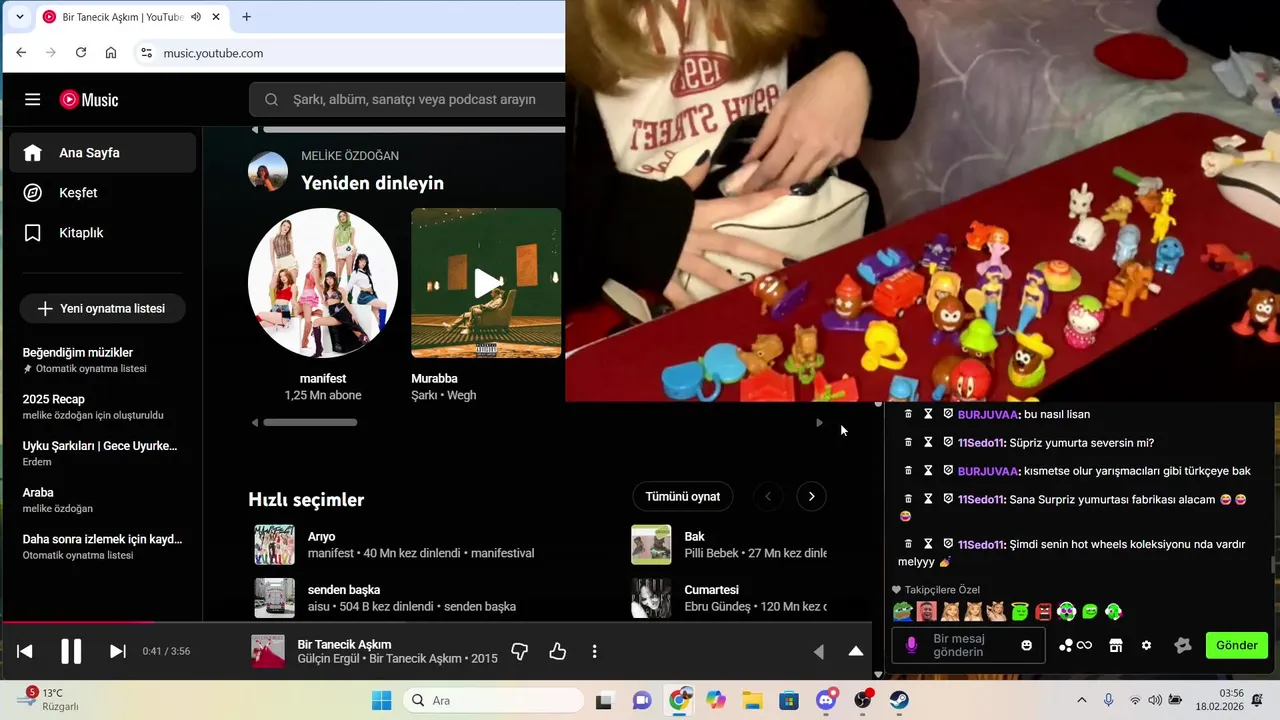The image size is (1280, 720).
Task: Click the Bir mesaj gönderin chat field
Action: pyautogui.click(x=969, y=646)
